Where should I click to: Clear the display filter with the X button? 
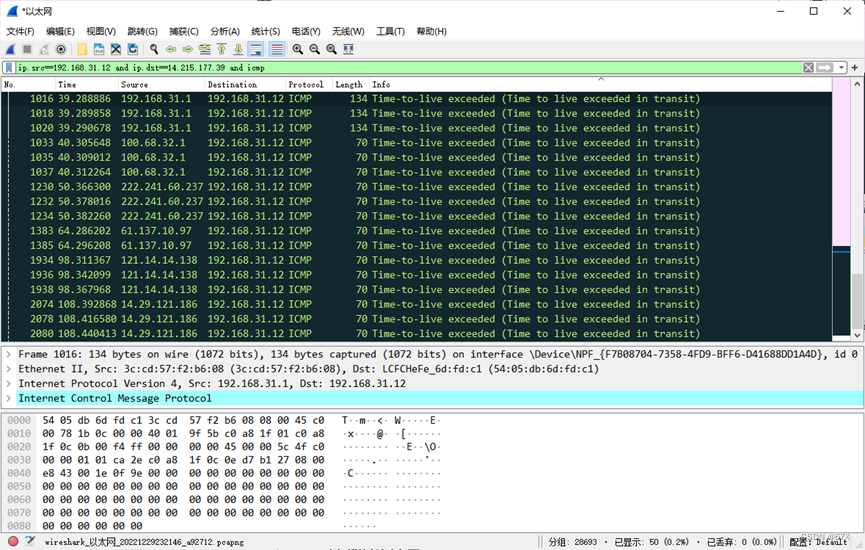point(808,68)
